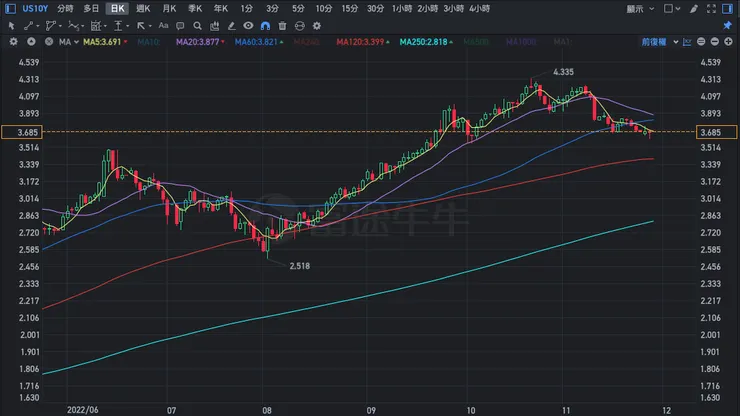The height and width of the screenshot is (416, 740).
Task: Select the 15分 interval
Action: coord(350,8)
